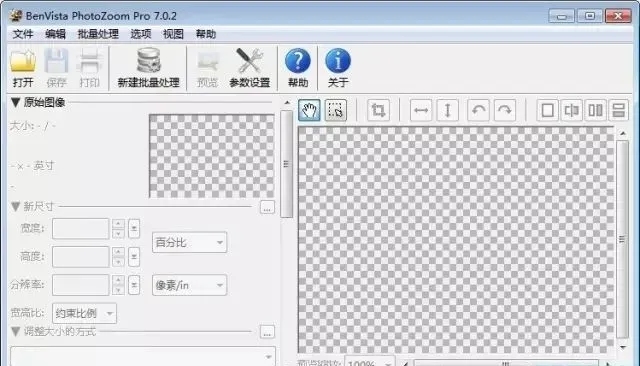The height and width of the screenshot is (366, 640).
Task: Open the 像素/in resolution unit dropdown
Action: pos(189,285)
